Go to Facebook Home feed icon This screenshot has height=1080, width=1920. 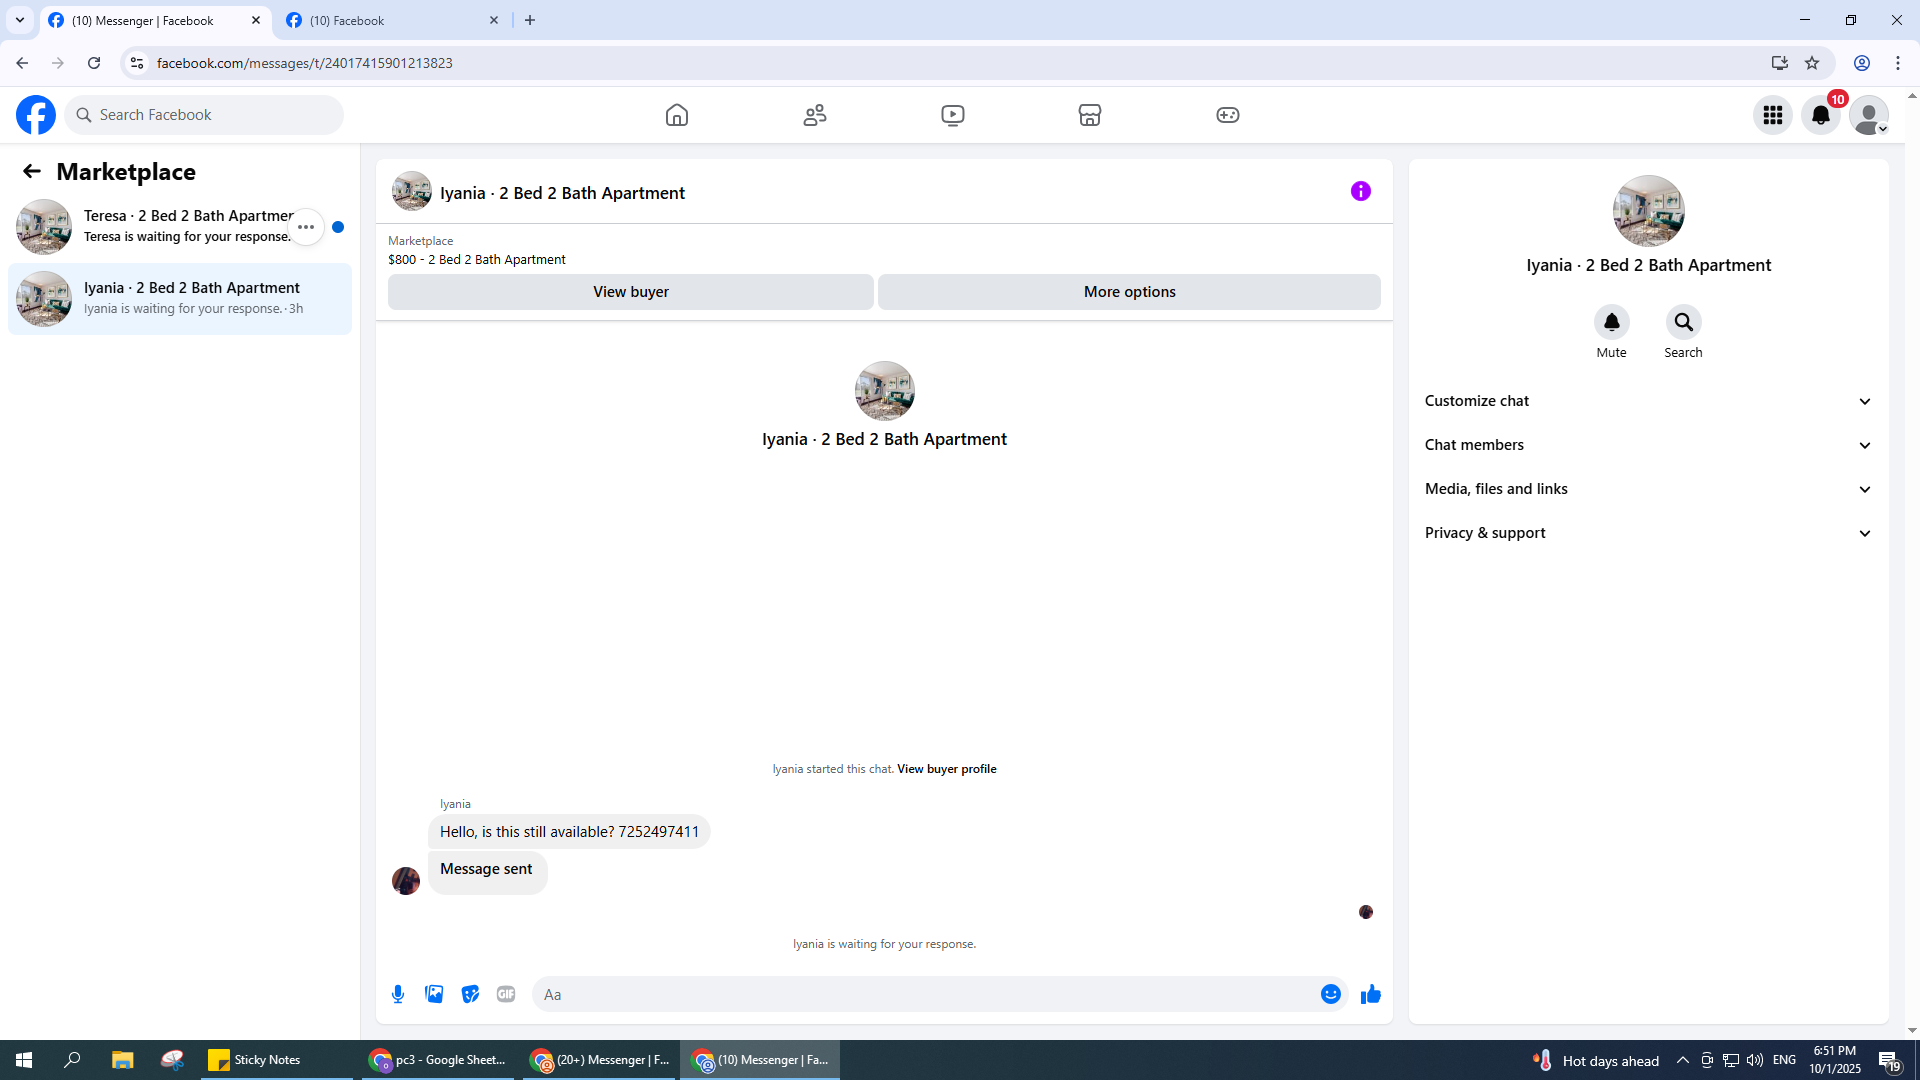click(677, 115)
